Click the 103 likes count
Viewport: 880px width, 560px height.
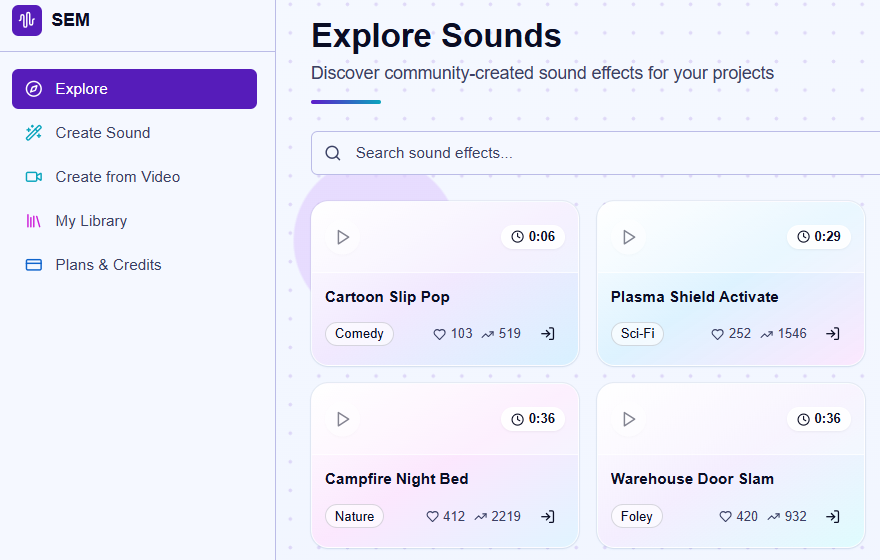[x=461, y=334]
